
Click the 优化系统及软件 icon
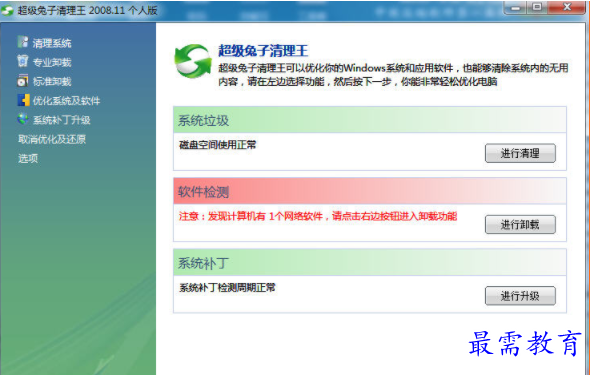(x=23, y=100)
